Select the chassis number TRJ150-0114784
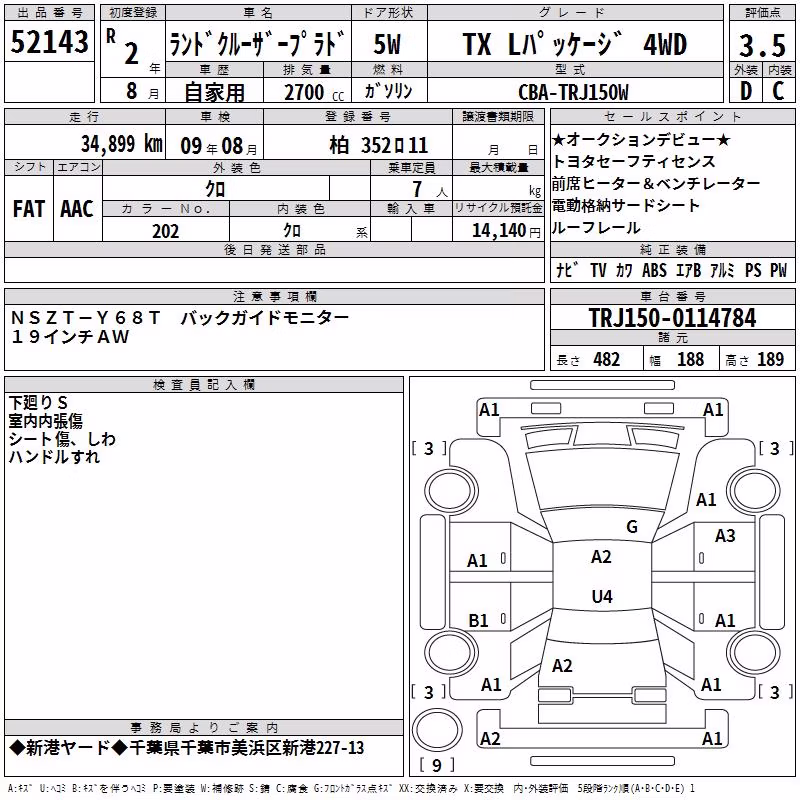Screen dimensions: 800x800 pos(672,317)
